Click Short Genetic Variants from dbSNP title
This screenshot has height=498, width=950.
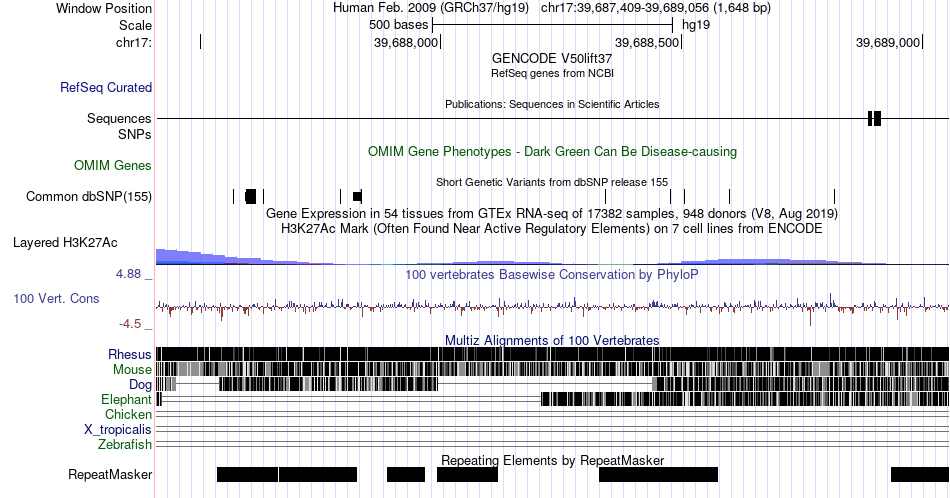click(x=552, y=182)
